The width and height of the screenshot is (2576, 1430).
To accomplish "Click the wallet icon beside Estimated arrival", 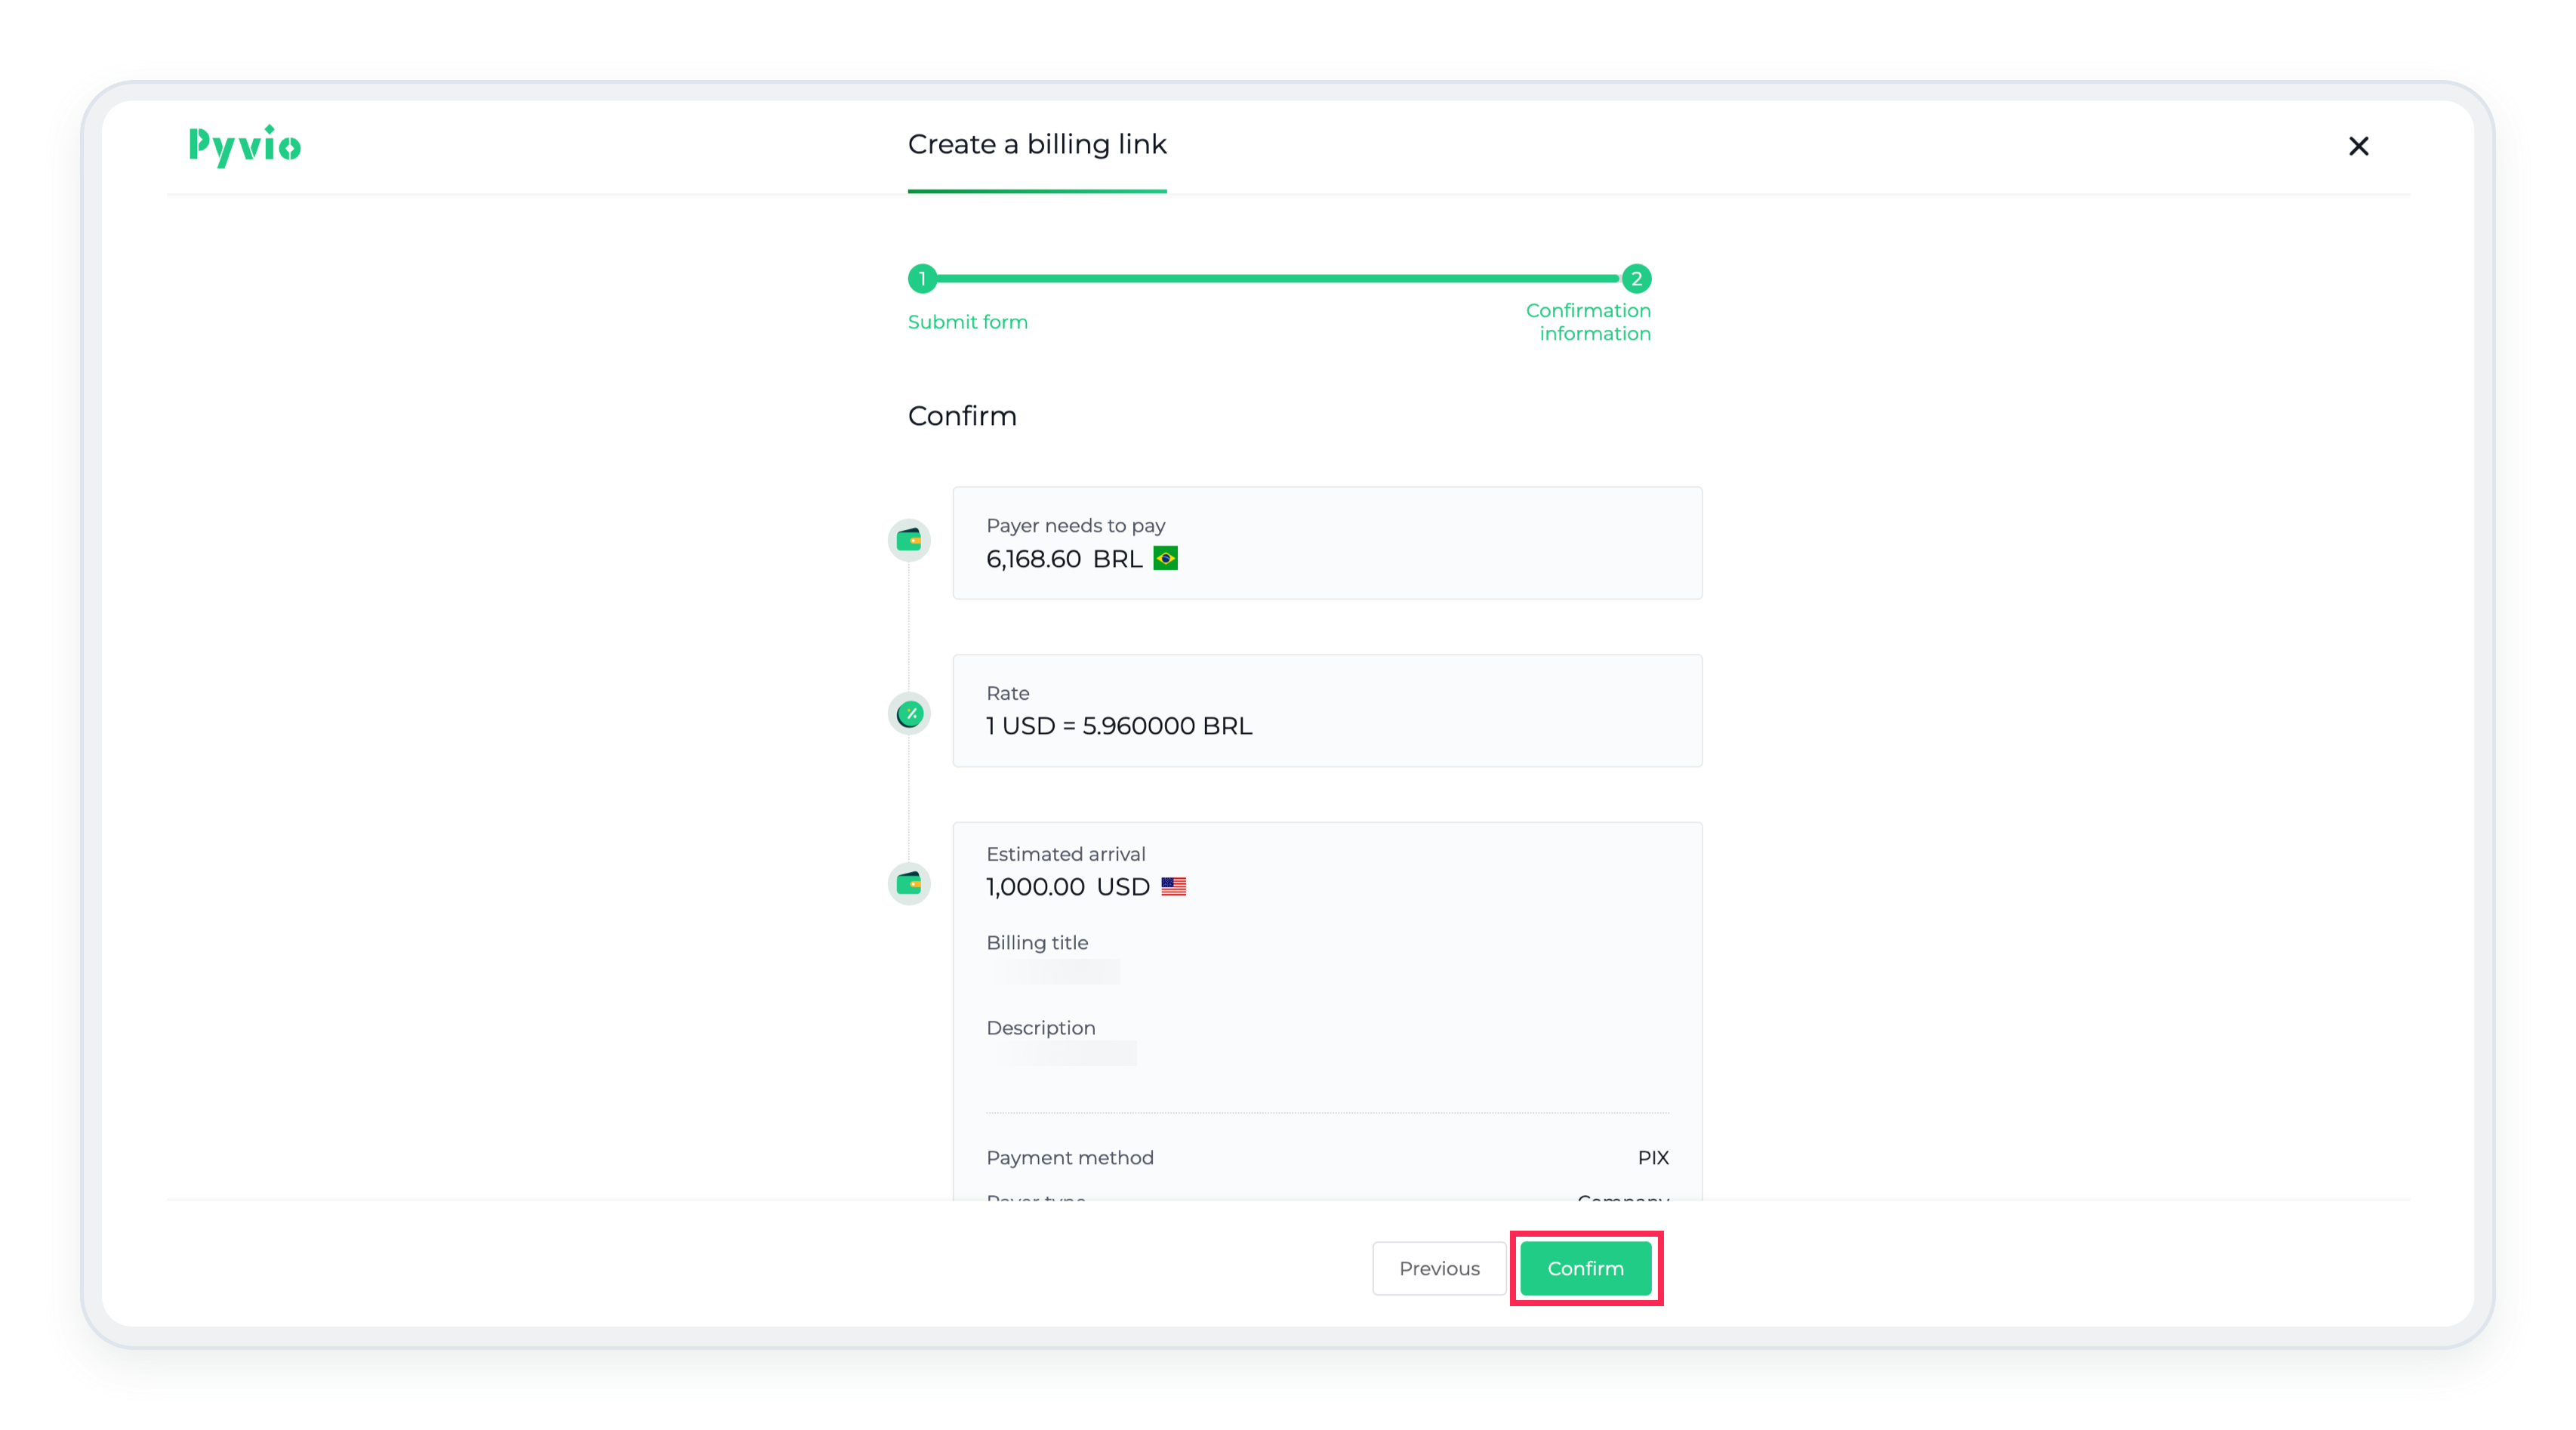I will [x=909, y=884].
